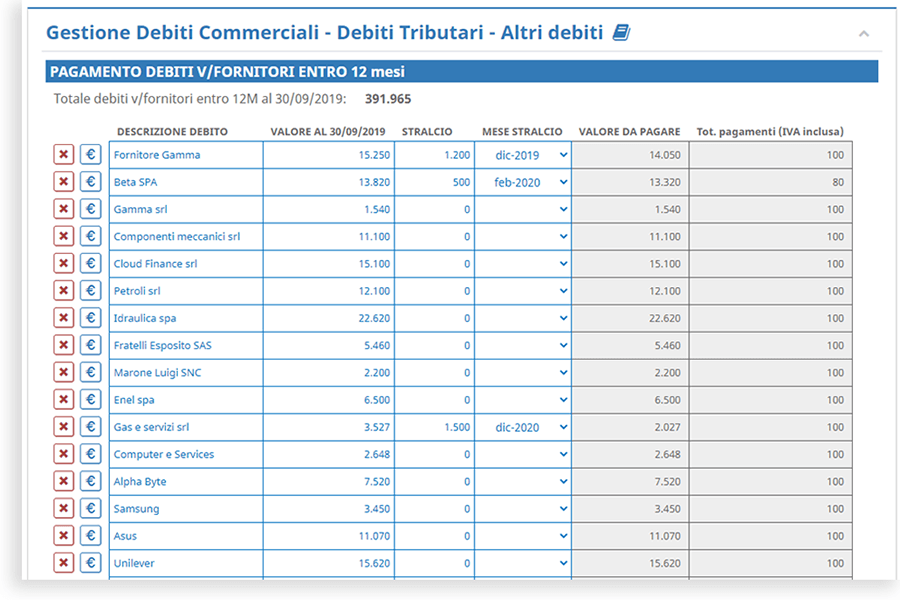The width and height of the screenshot is (900, 600).
Task: Open euro payment for Beta SPA
Action: coord(91,182)
